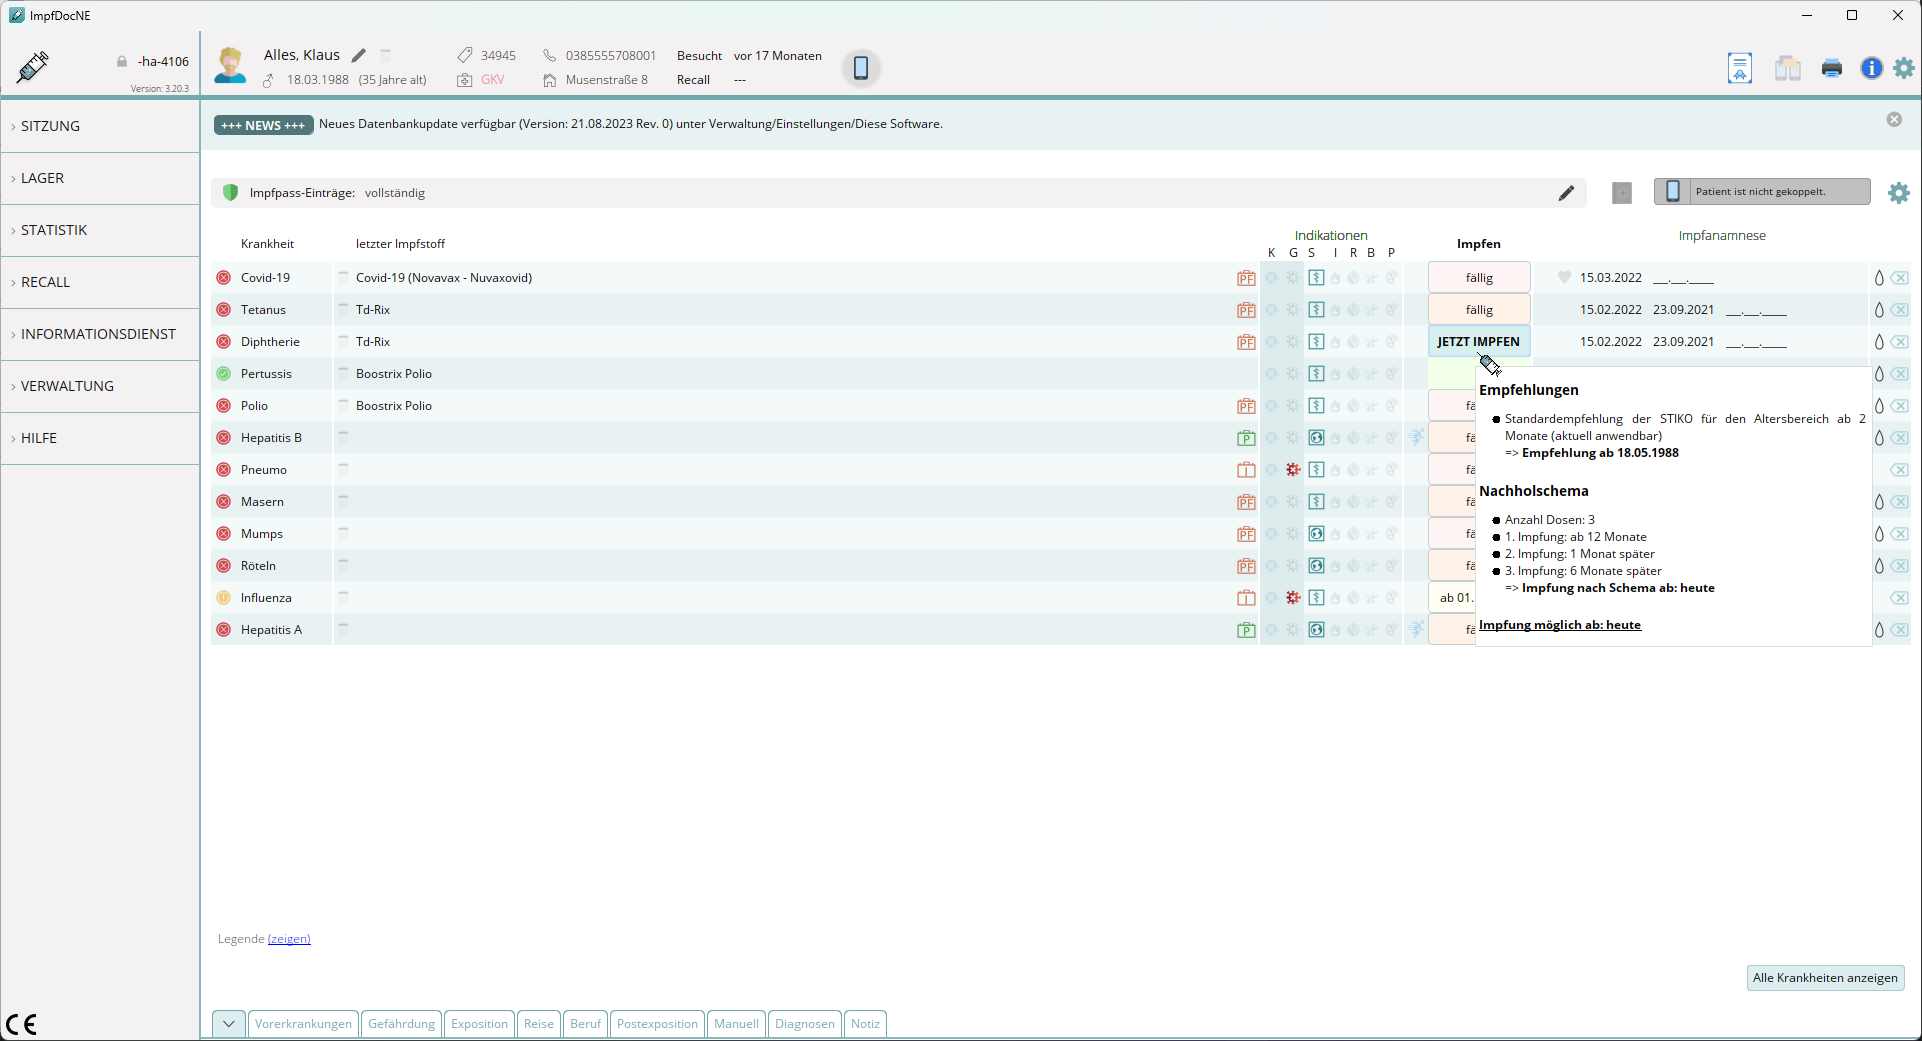Click the I bag icon in Influenza row
1922x1041 pixels.
click(1246, 598)
